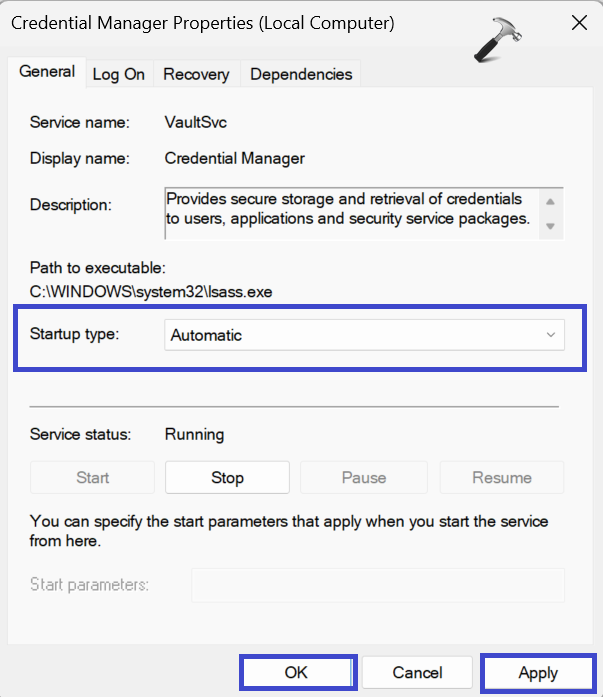The width and height of the screenshot is (603, 697).
Task: Click the Start service button
Action: coord(93,478)
